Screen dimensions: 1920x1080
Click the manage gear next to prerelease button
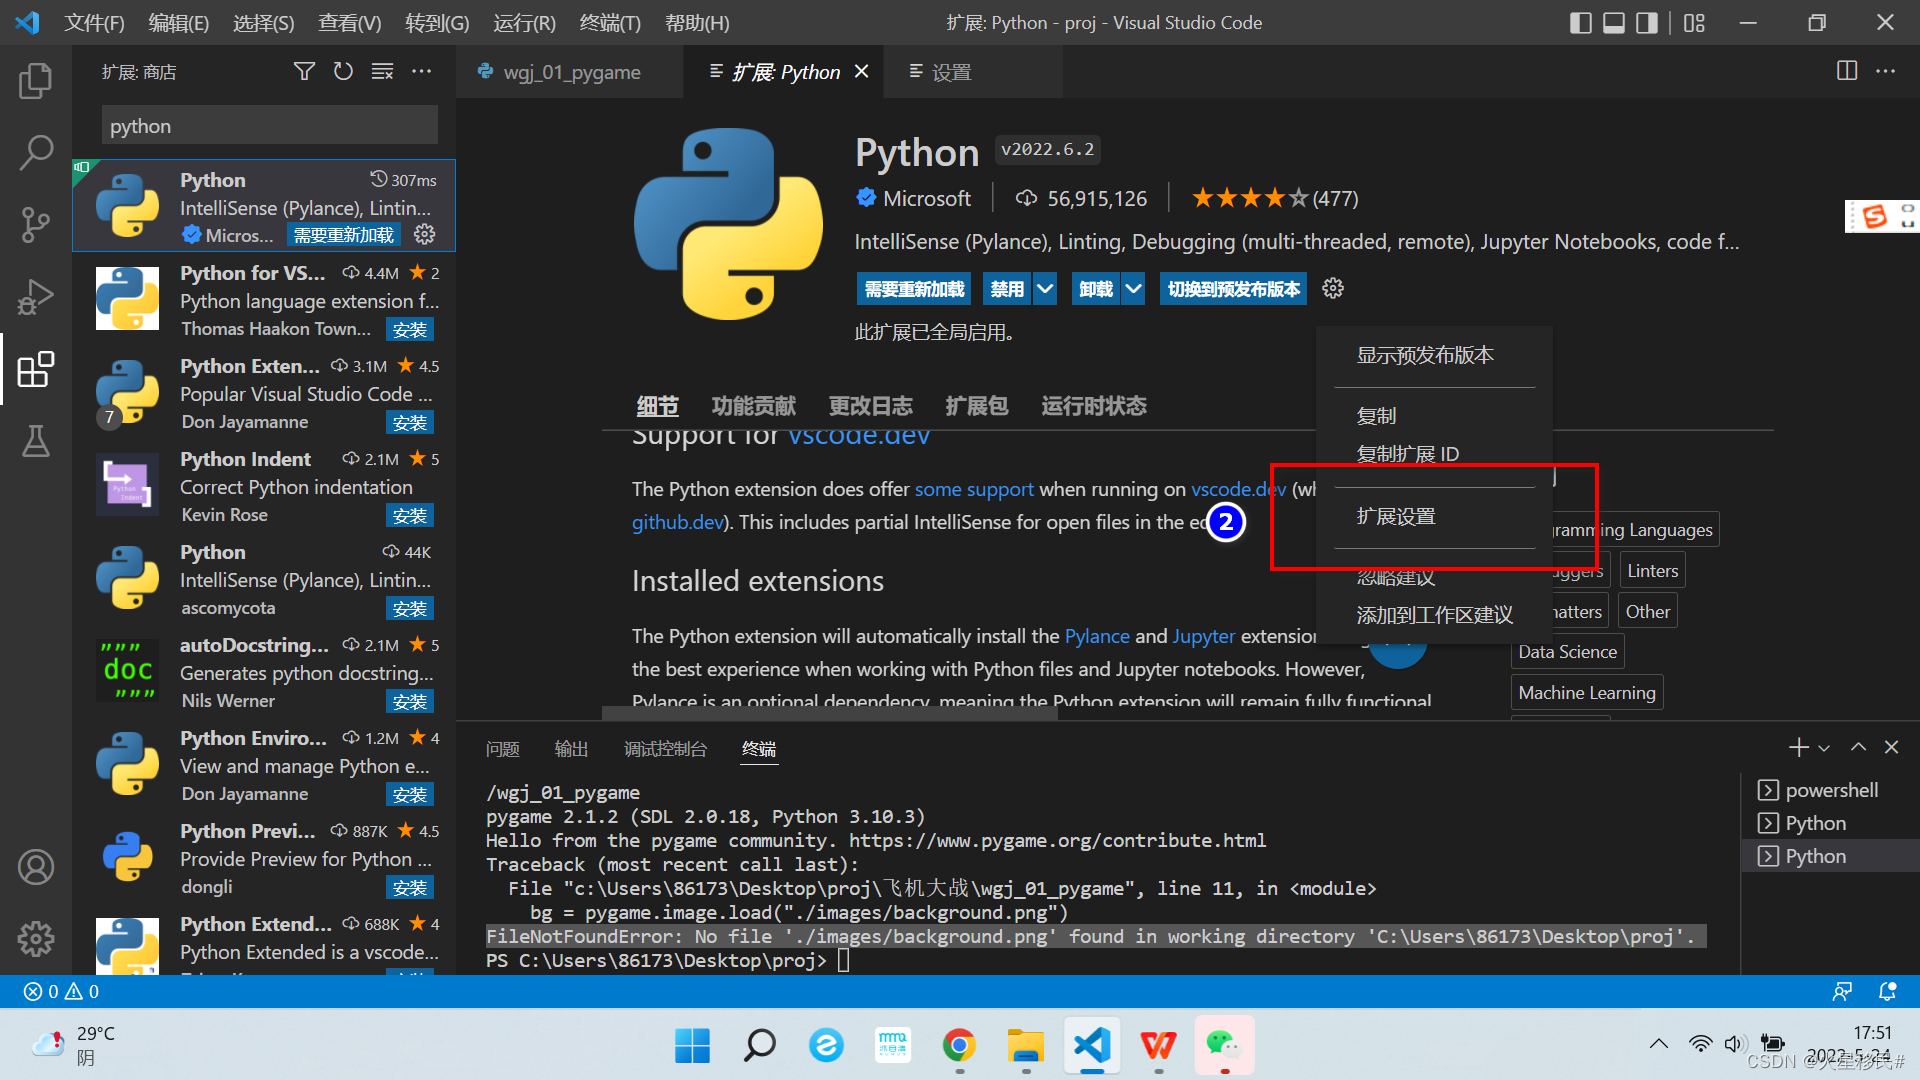pos(1333,289)
